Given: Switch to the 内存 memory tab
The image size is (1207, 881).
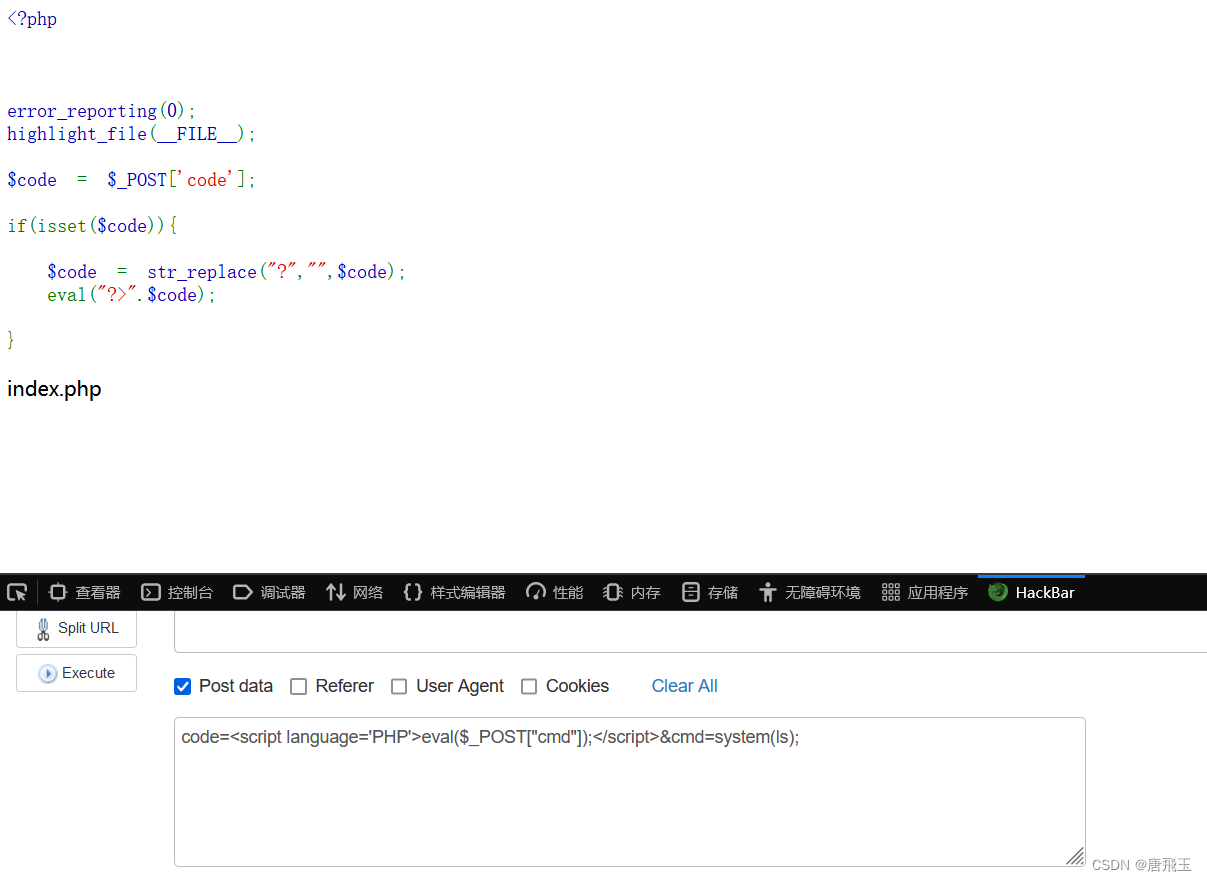Looking at the screenshot, I should (x=632, y=592).
